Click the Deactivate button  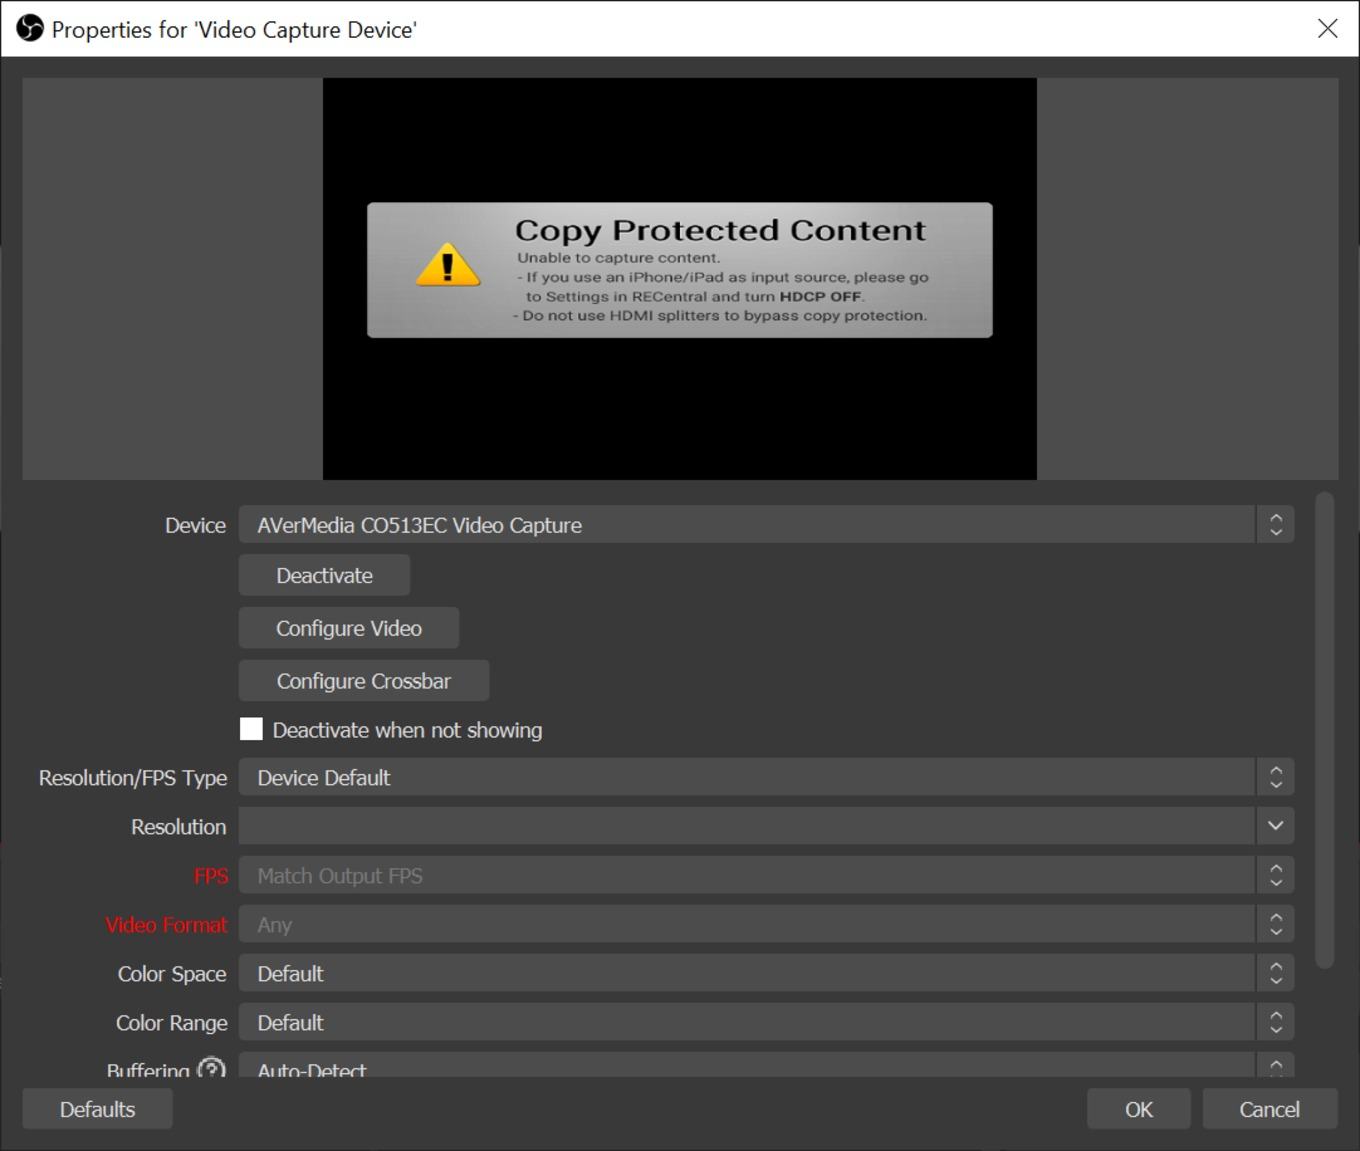click(324, 575)
